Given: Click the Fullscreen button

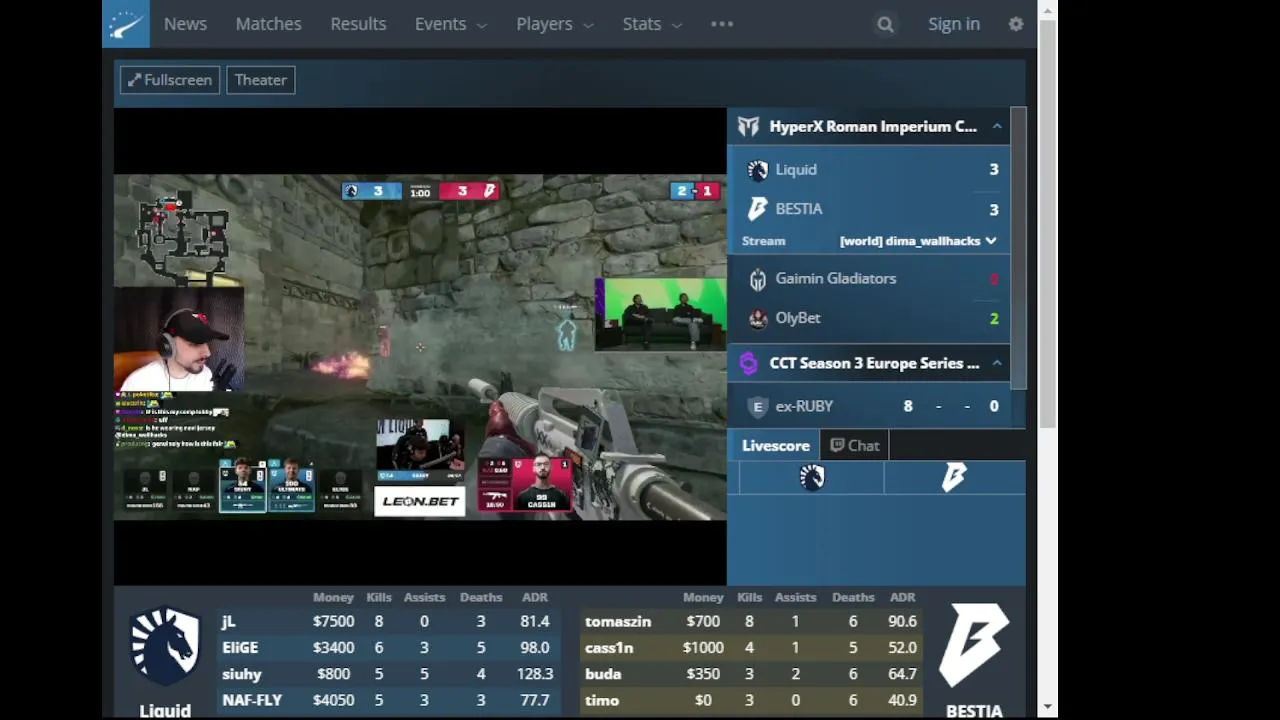Looking at the screenshot, I should [170, 80].
